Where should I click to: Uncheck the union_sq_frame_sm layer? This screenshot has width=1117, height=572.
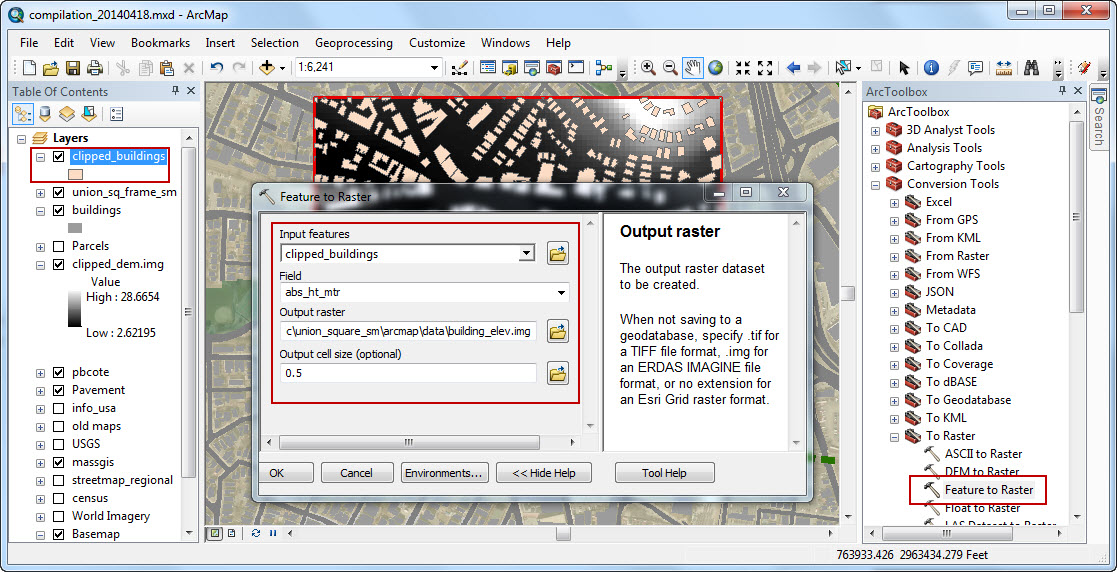click(x=58, y=192)
